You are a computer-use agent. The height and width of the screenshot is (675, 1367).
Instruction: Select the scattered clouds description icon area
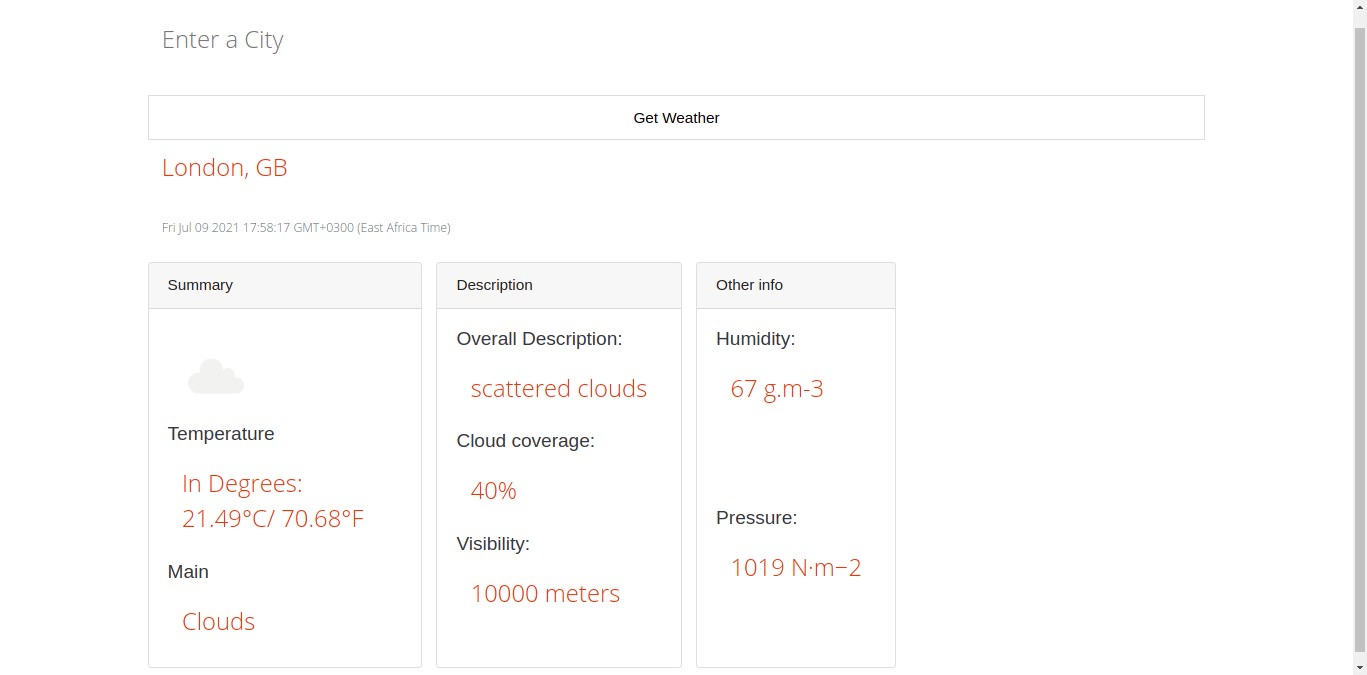(558, 389)
